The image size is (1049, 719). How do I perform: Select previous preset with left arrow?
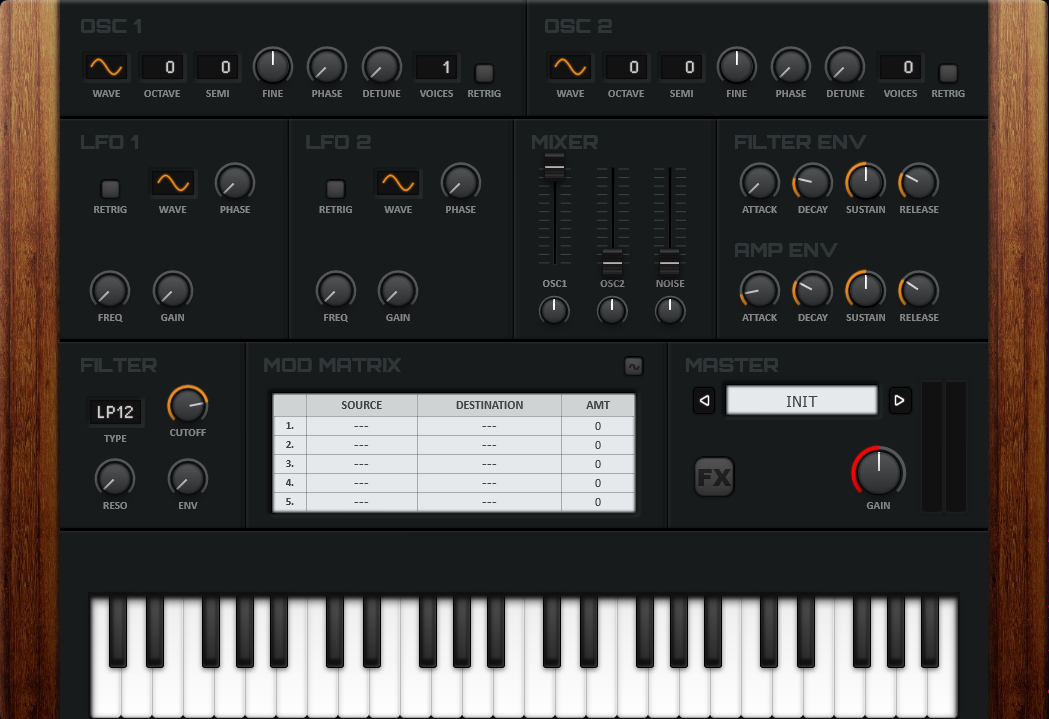(704, 401)
